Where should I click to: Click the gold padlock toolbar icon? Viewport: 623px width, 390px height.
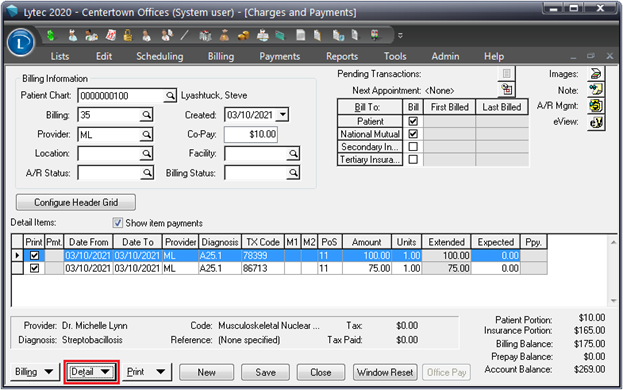128,36
